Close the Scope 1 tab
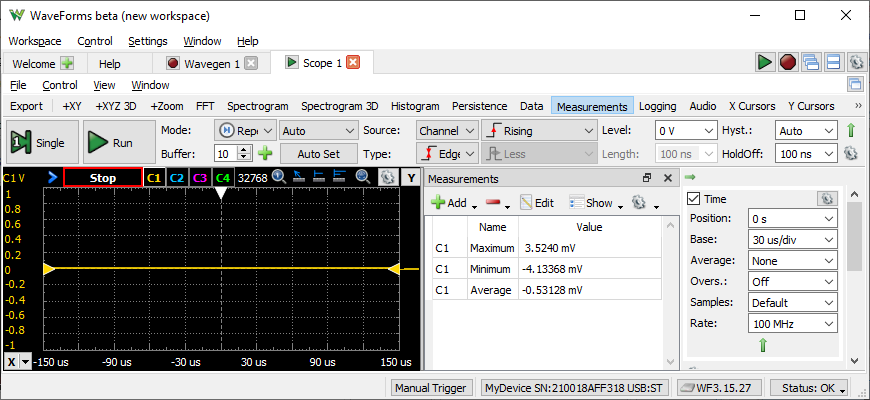 point(353,63)
